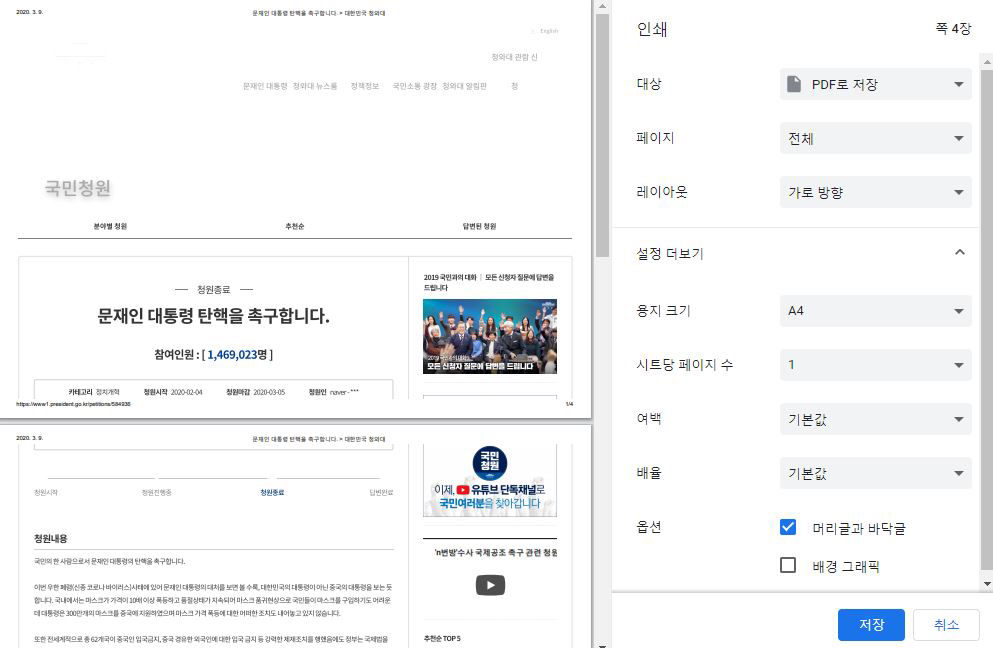This screenshot has width=993, height=648.
Task: Click the settings scrollbar down arrow
Action: click(987, 583)
